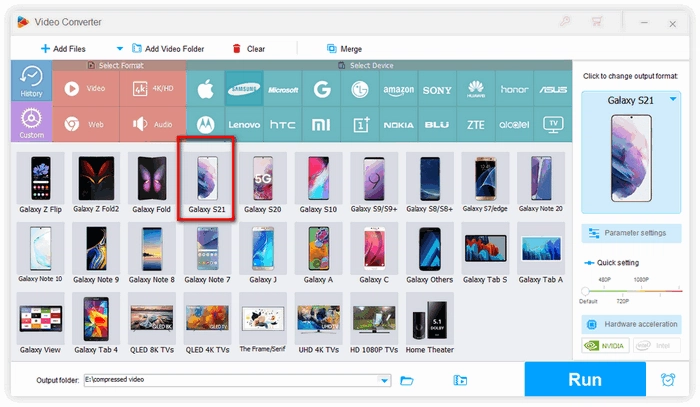
Task: Click the video folder icon beside output path
Action: [x=460, y=380]
